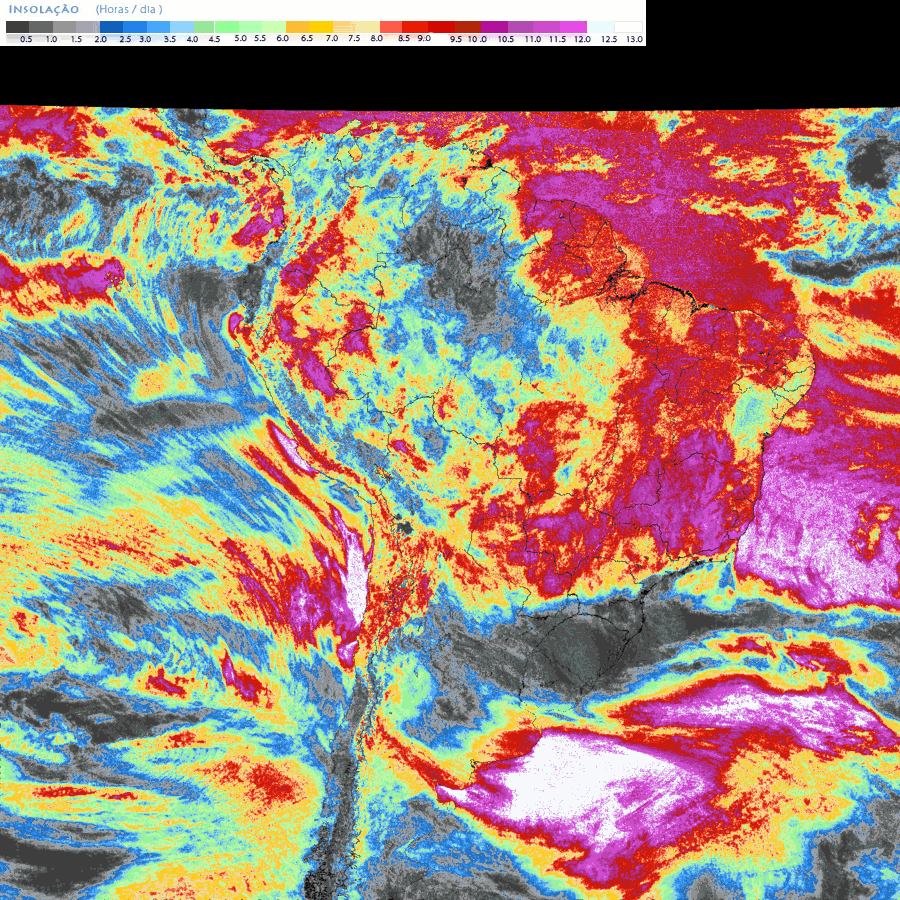Viewport: 900px width, 900px height.
Task: Click the 3.0 legend value label
Action: coord(145,39)
